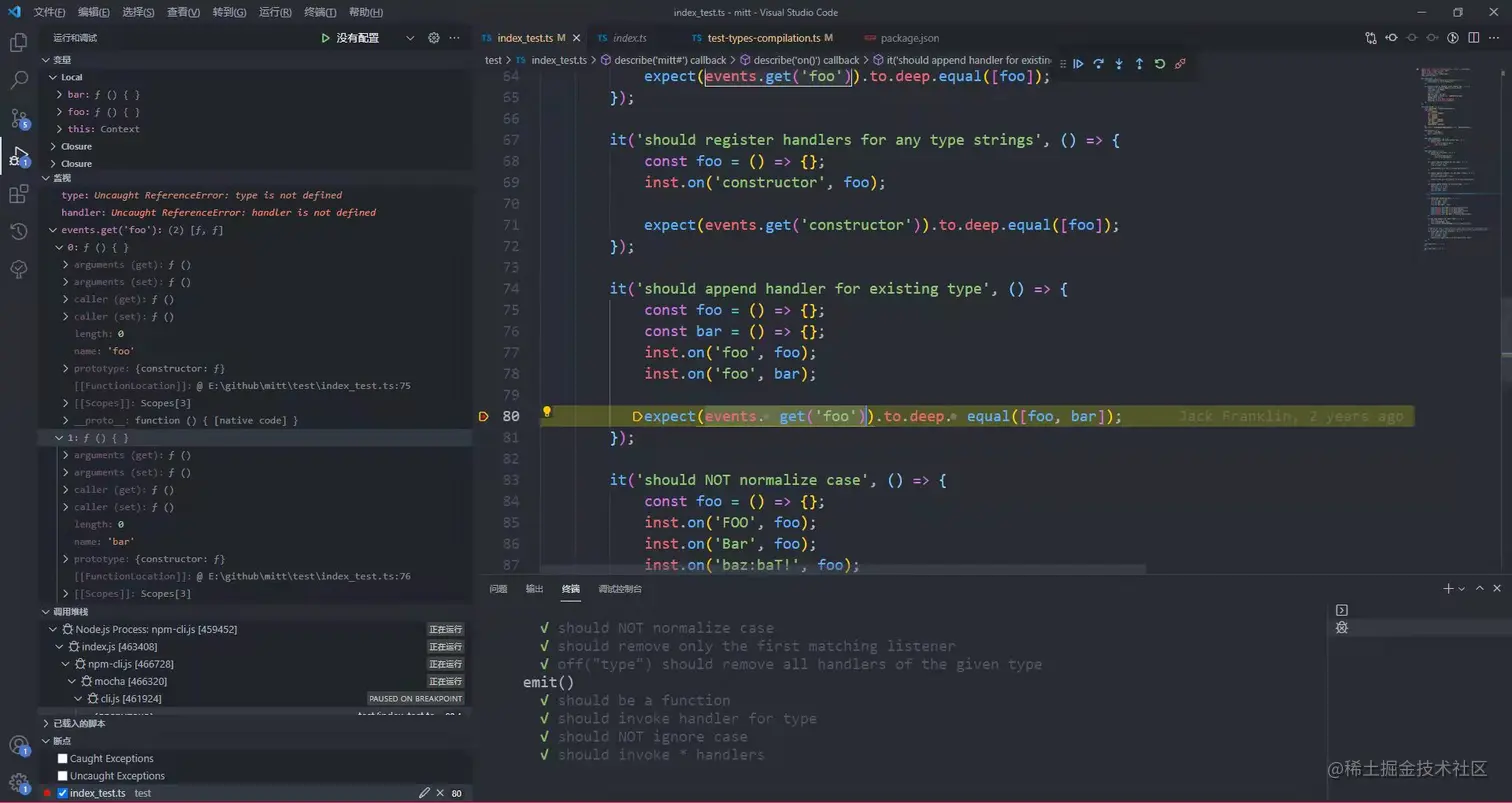Open the Run and Debug activity icon
1512x803 pixels.
pos(18,156)
